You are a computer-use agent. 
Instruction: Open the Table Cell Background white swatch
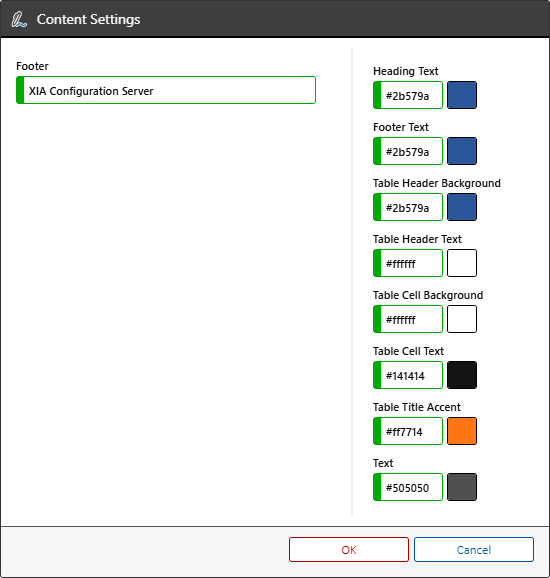coord(462,319)
